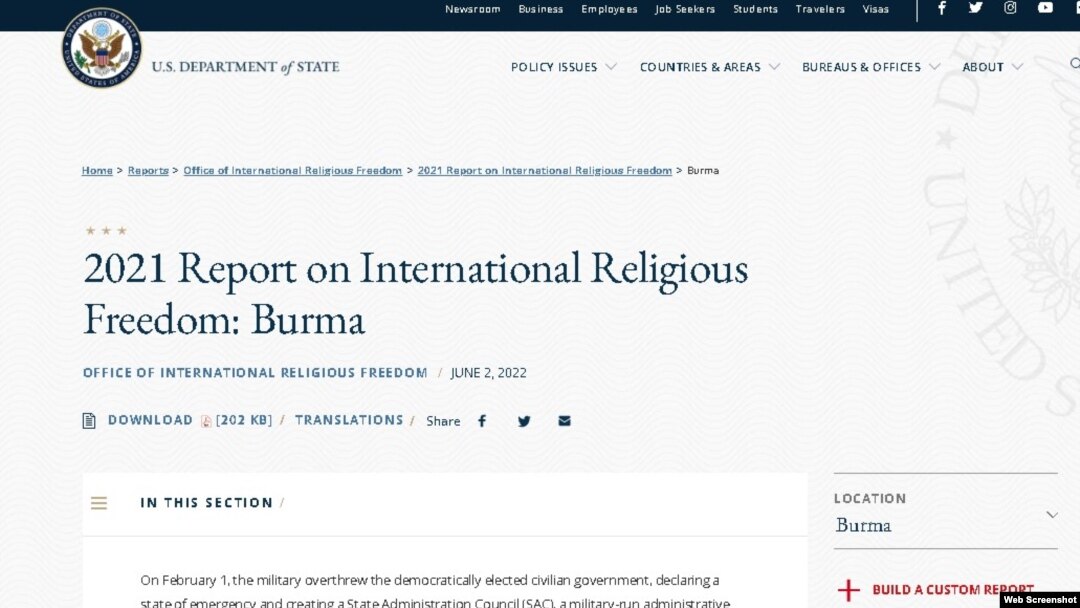The image size is (1080, 608).
Task: Open the State Department Facebook page icon
Action: point(942,8)
